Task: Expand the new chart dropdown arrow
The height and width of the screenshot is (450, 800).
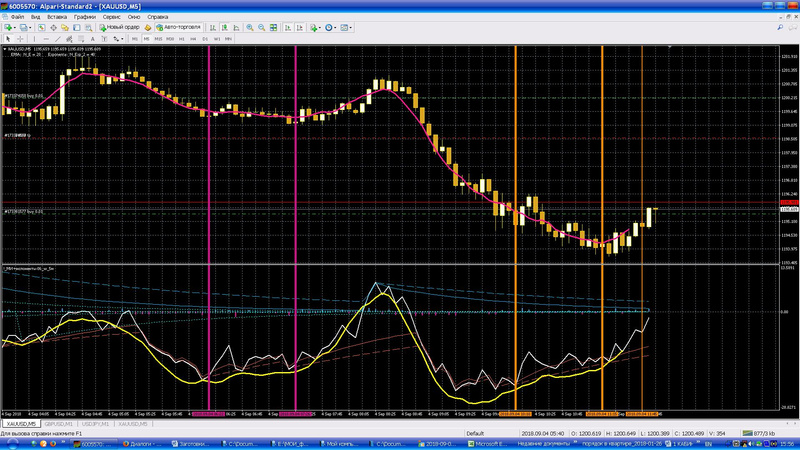Action: 15,28
